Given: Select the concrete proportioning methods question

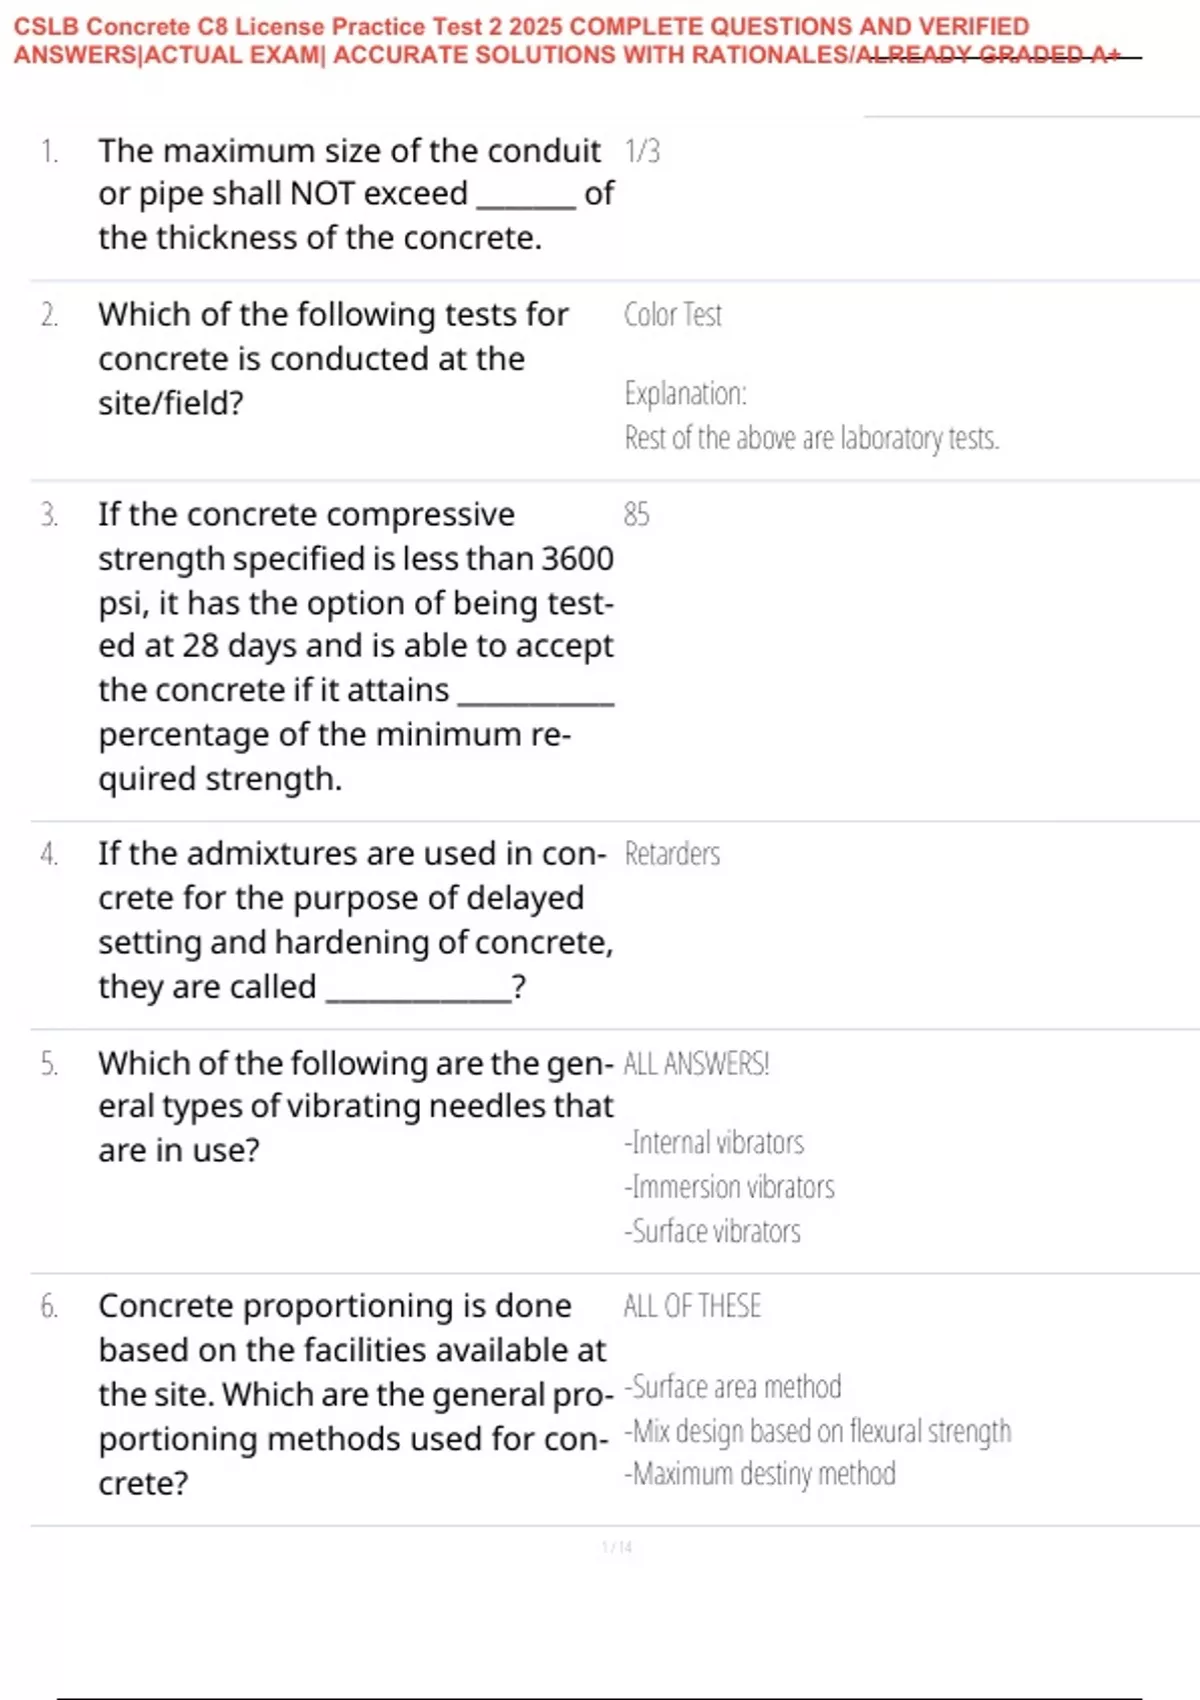Looking at the screenshot, I should 355,1394.
